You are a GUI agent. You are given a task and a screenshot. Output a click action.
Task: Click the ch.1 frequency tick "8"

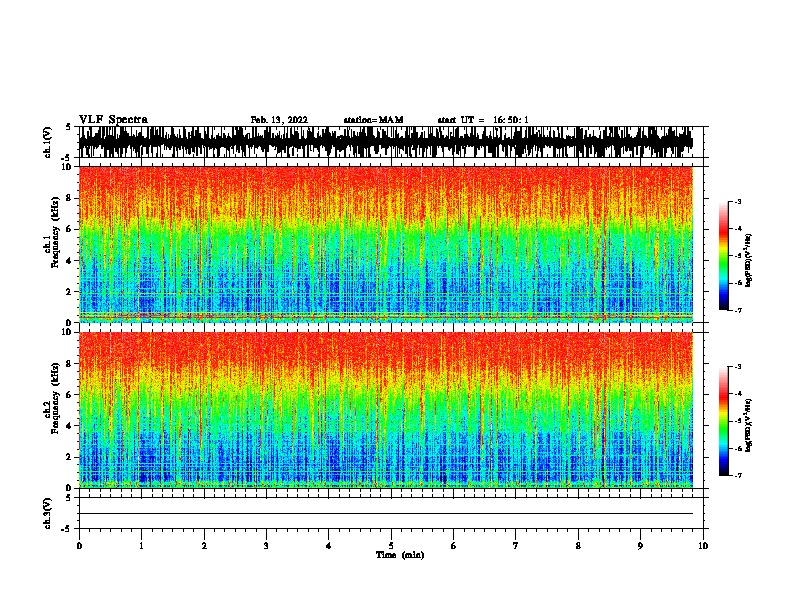pyautogui.click(x=69, y=198)
